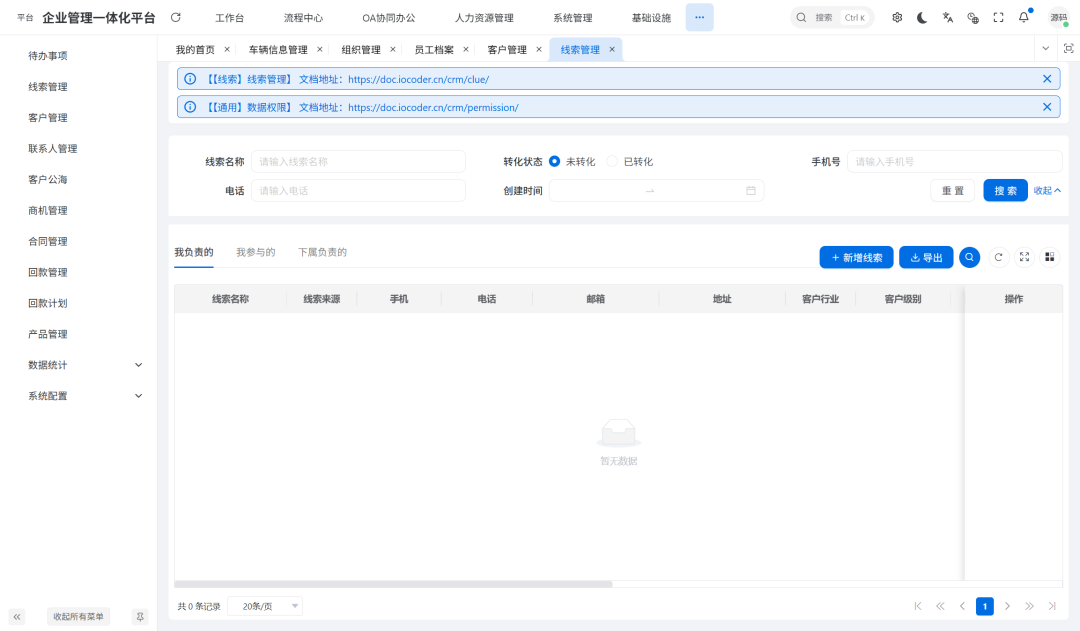Open the notification bell icon
Viewport: 1080px width, 631px height.
[x=1021, y=17]
